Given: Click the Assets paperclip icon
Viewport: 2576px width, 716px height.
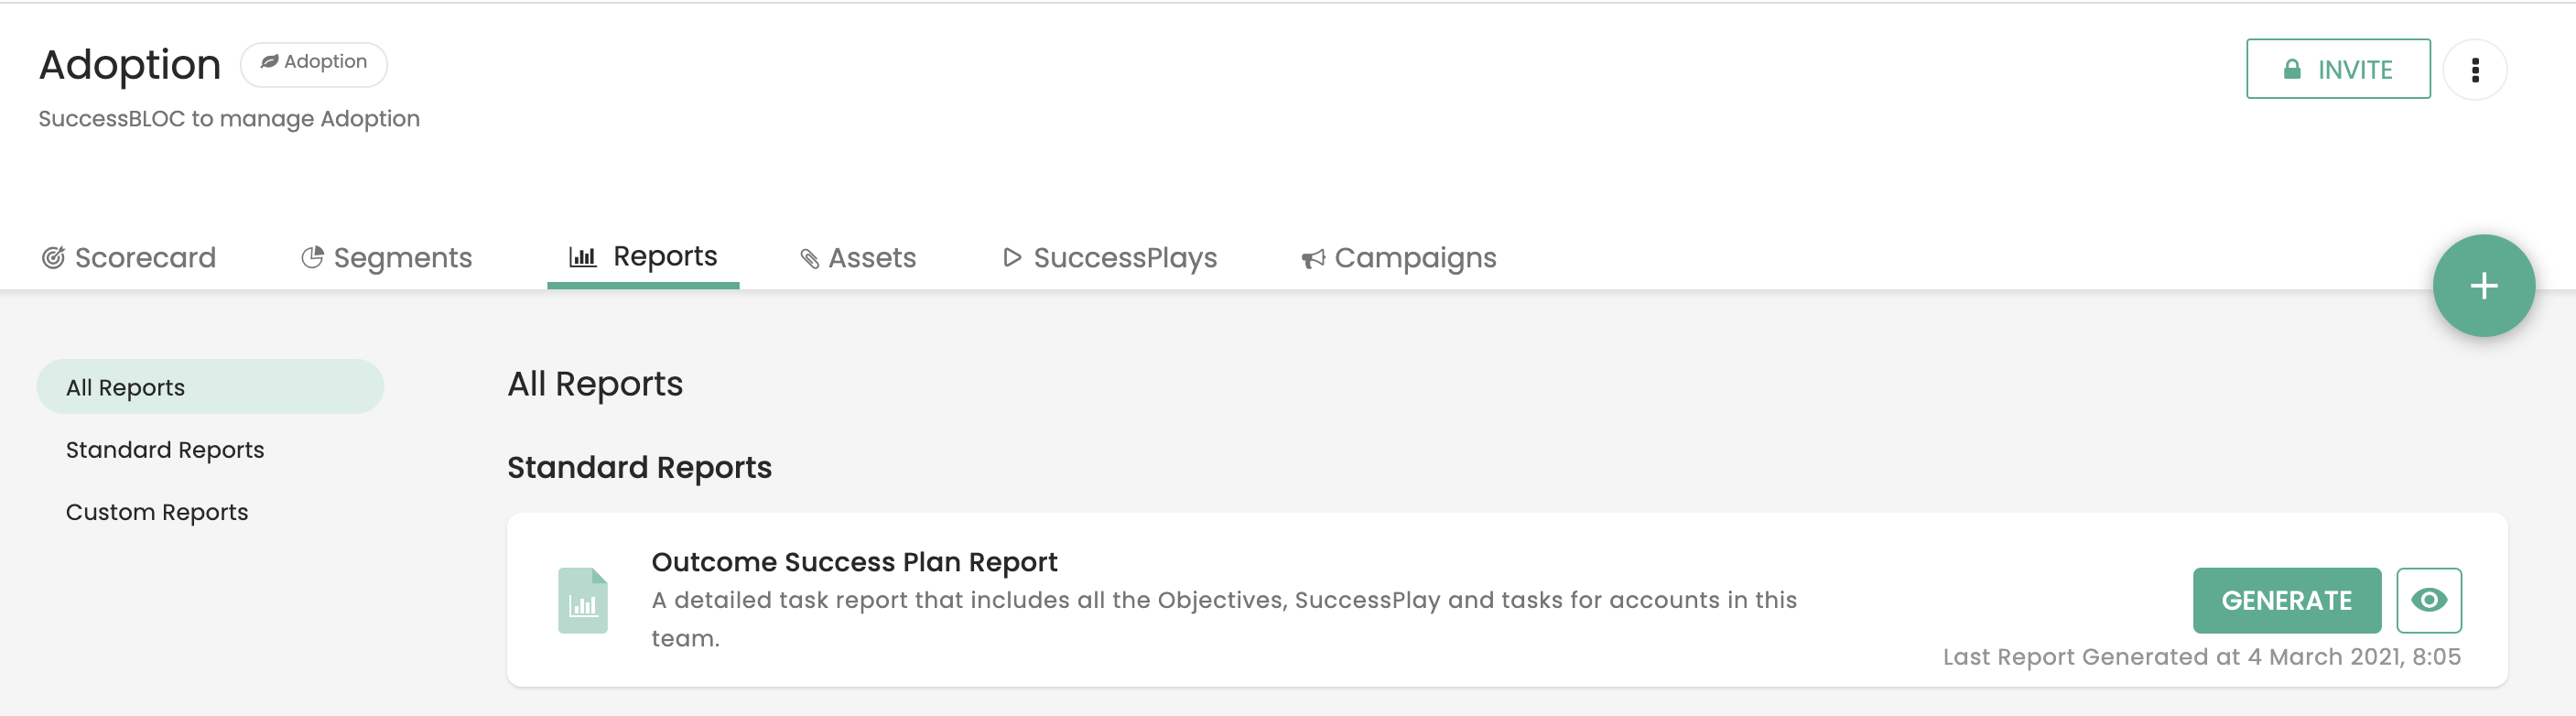Looking at the screenshot, I should pyautogui.click(x=810, y=259).
